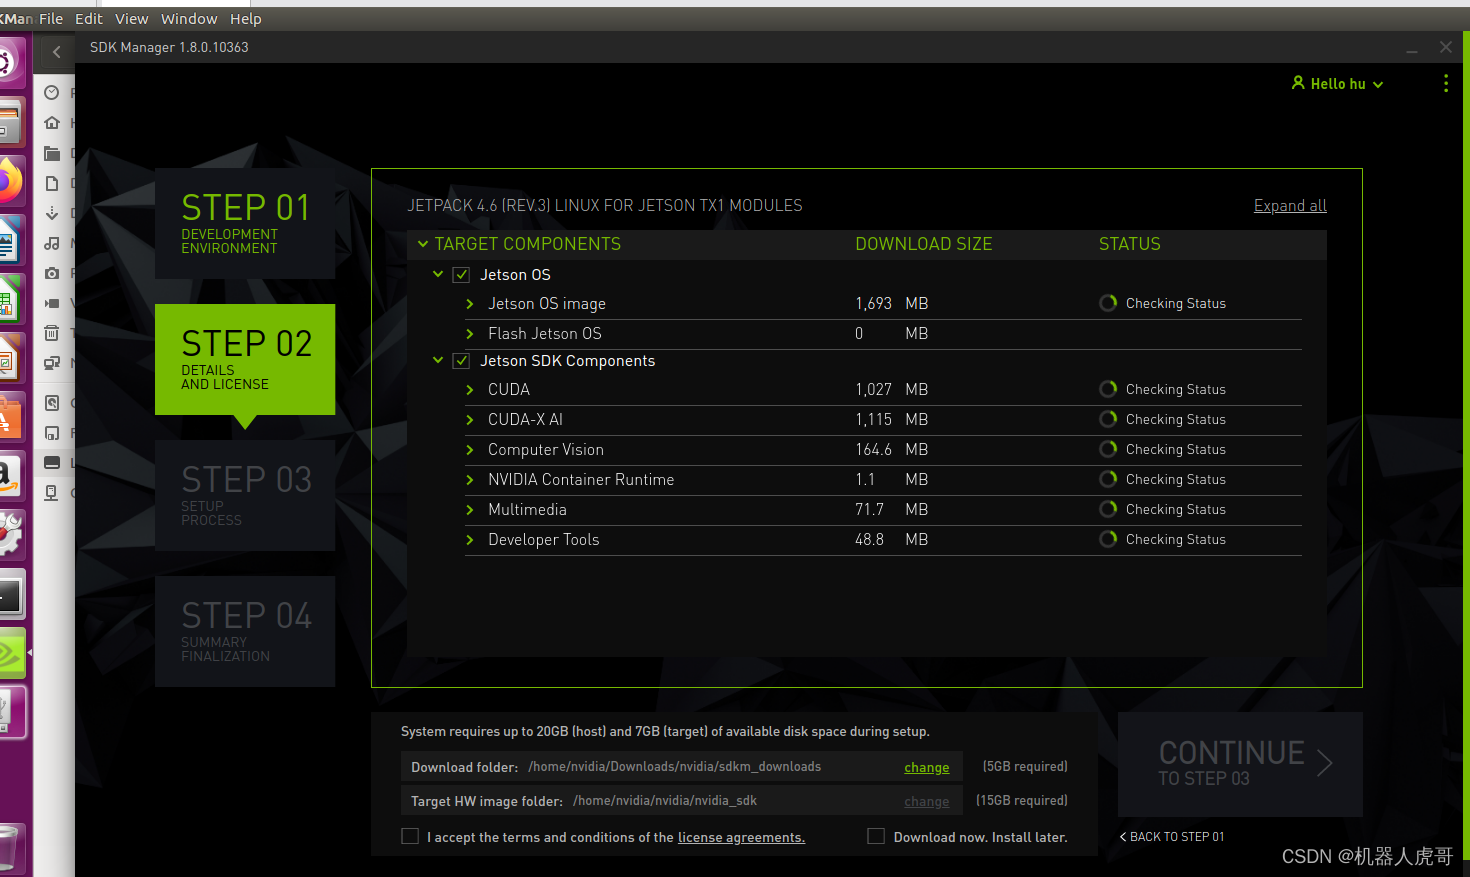This screenshot has height=877, width=1470.
Task: Click the Expand all link
Action: (1290, 205)
